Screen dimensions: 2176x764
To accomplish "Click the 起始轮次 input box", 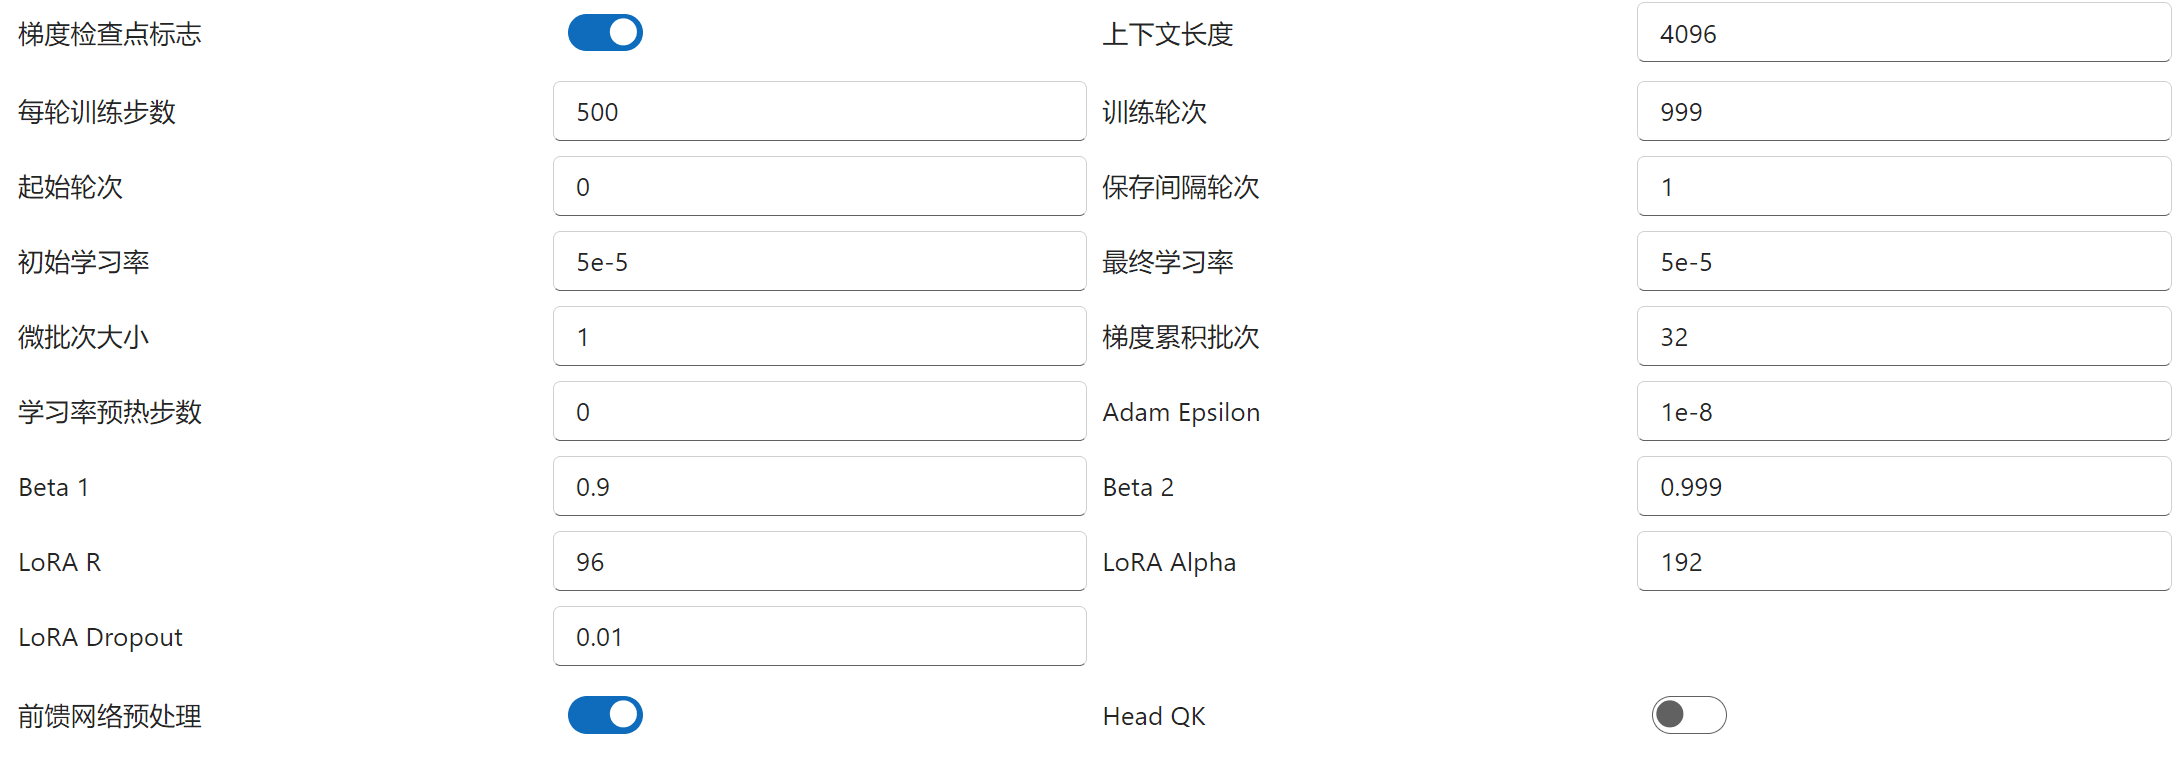I will [818, 187].
